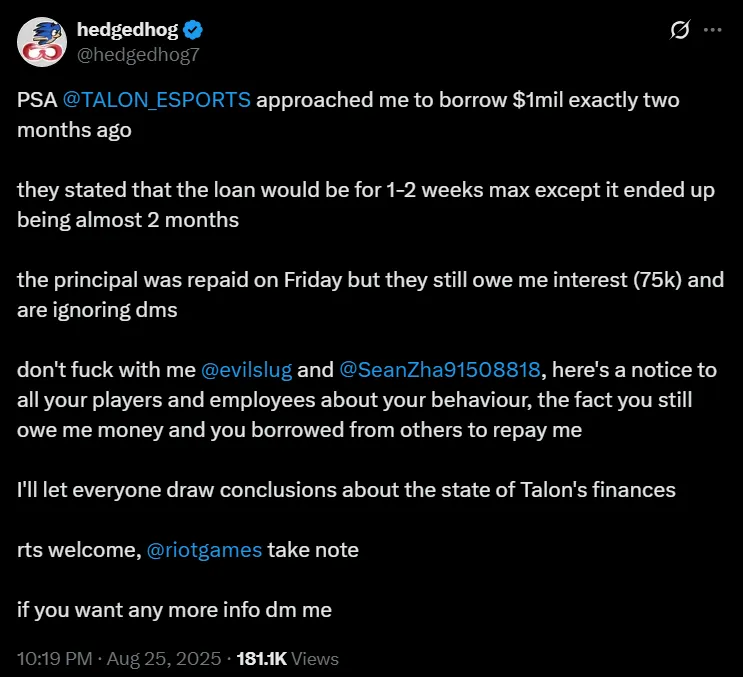Click the 10:19 PM Aug 25 timestamp
Image resolution: width=743 pixels, height=677 pixels.
click(x=120, y=659)
